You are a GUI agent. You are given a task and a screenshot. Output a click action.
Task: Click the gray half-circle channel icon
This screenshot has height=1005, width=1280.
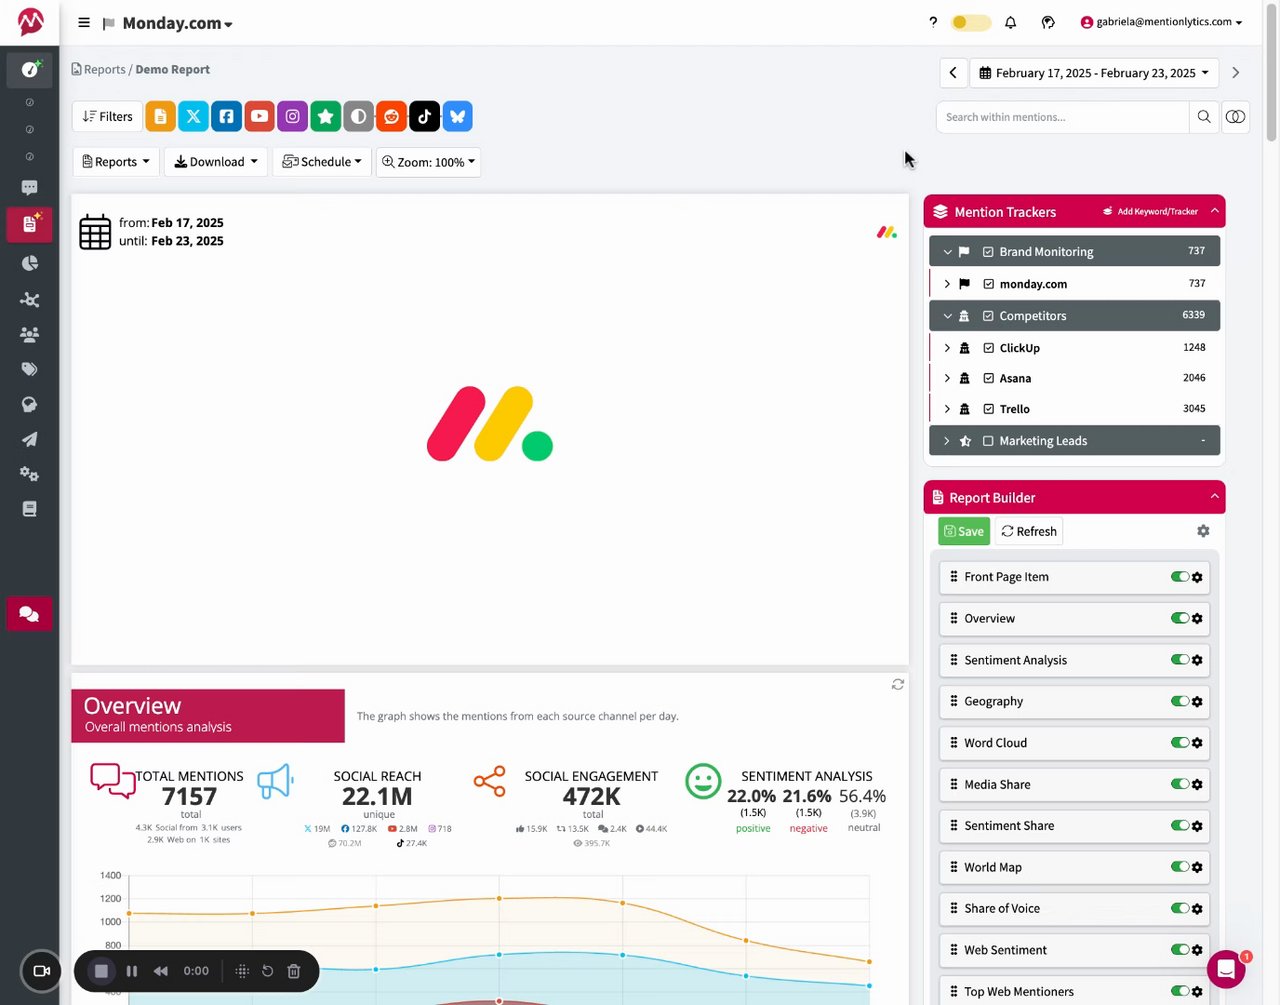click(358, 116)
